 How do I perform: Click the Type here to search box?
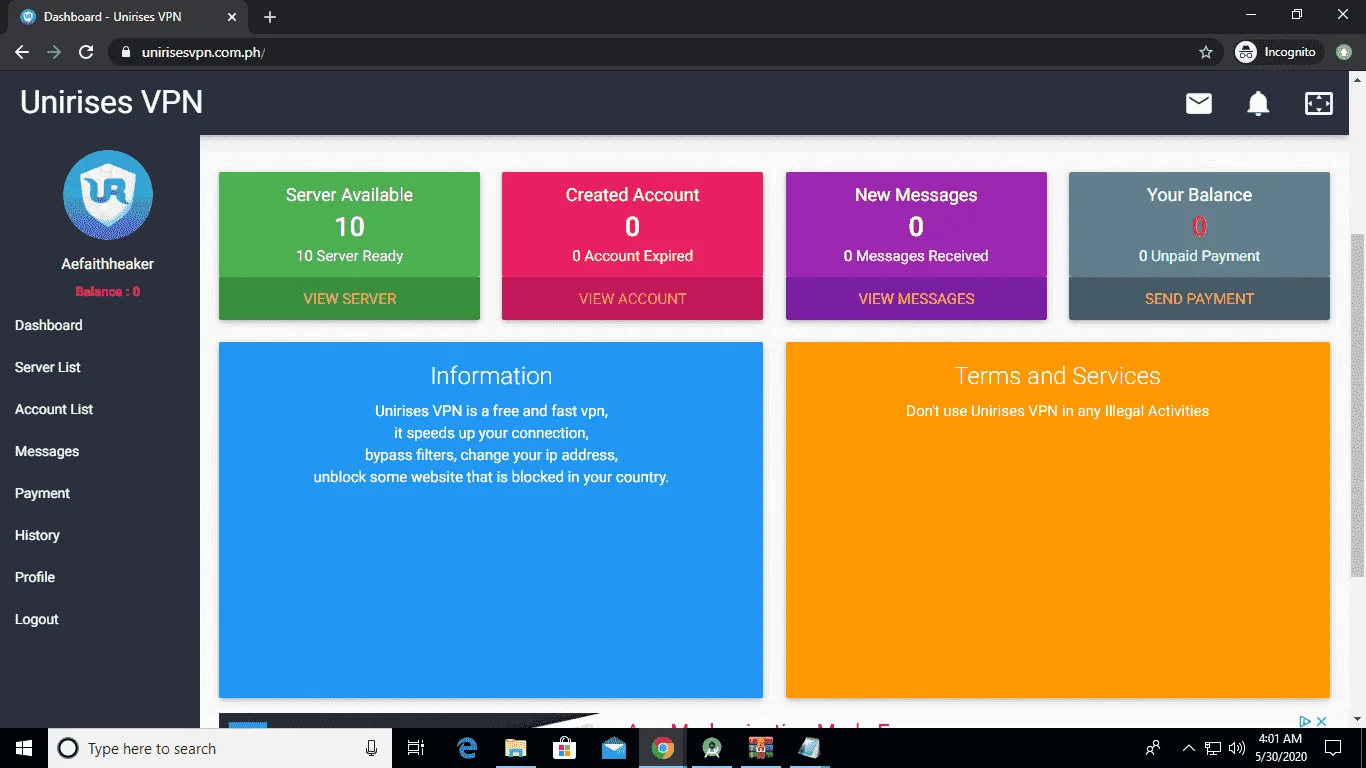coord(221,748)
